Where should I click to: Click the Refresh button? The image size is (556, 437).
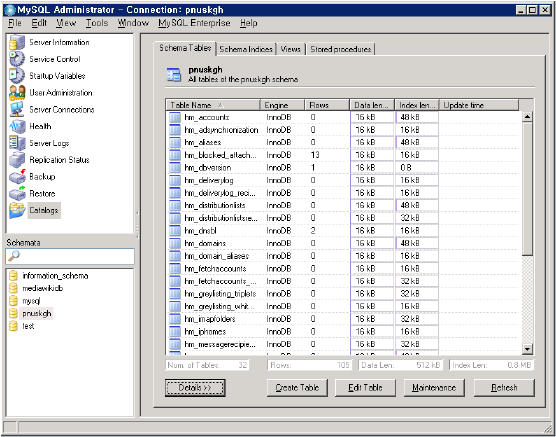pyautogui.click(x=504, y=388)
